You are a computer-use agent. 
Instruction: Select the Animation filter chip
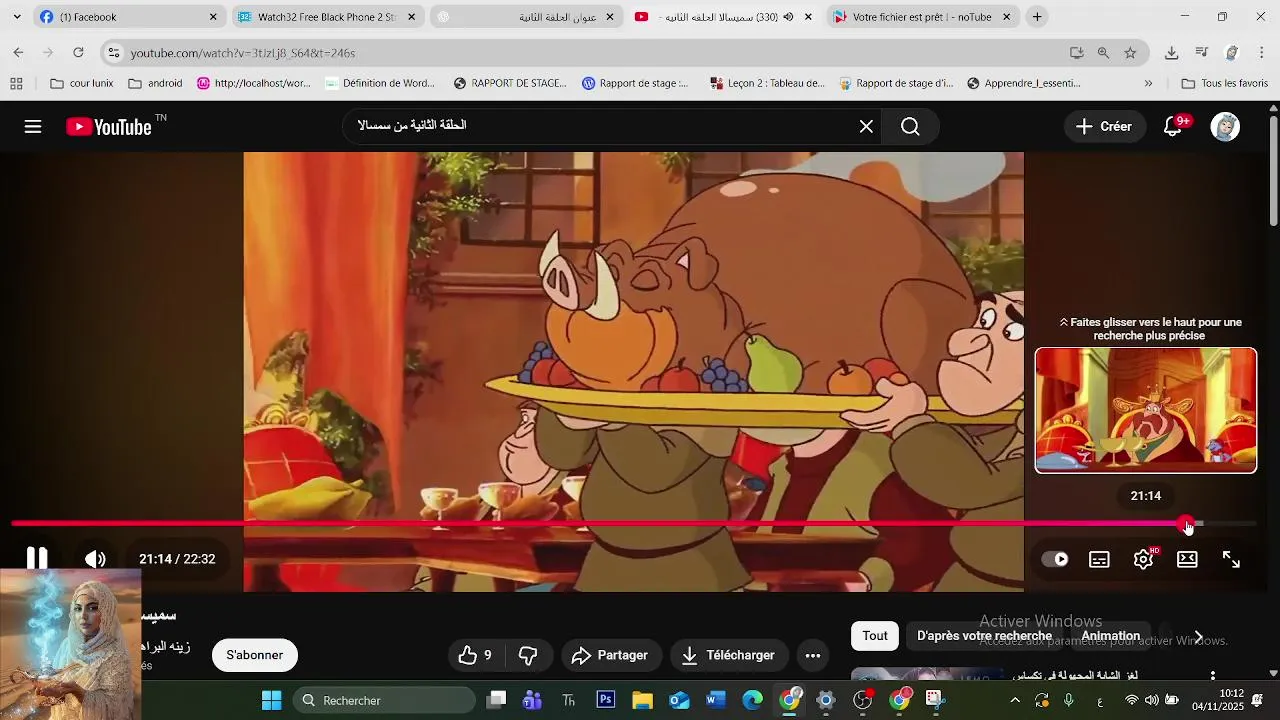coord(1110,636)
